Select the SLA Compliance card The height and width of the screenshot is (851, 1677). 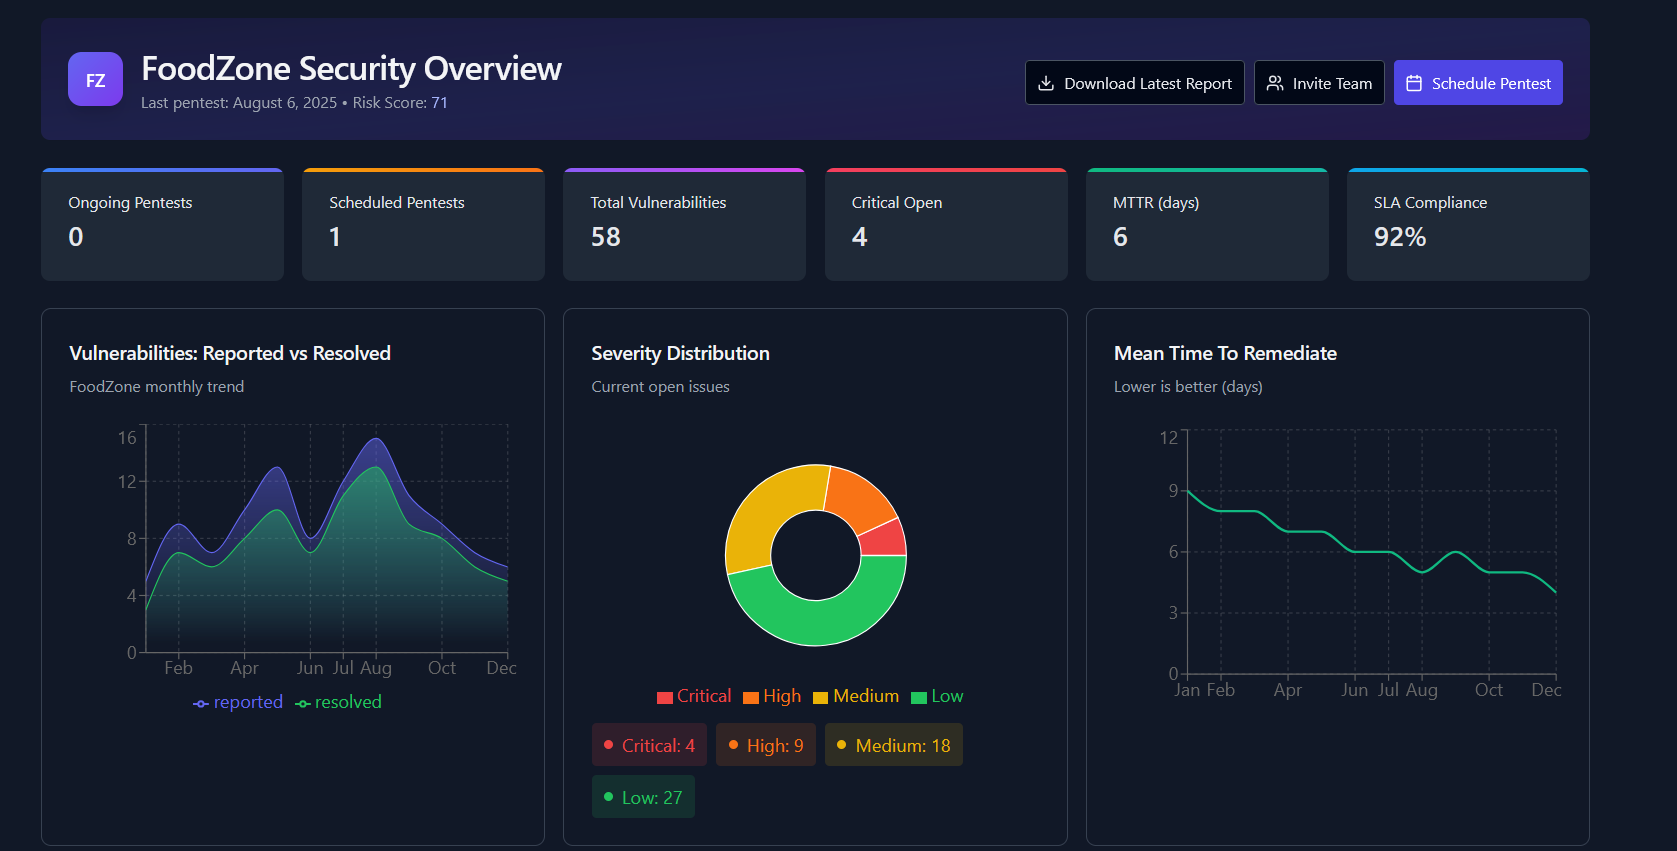point(1467,225)
